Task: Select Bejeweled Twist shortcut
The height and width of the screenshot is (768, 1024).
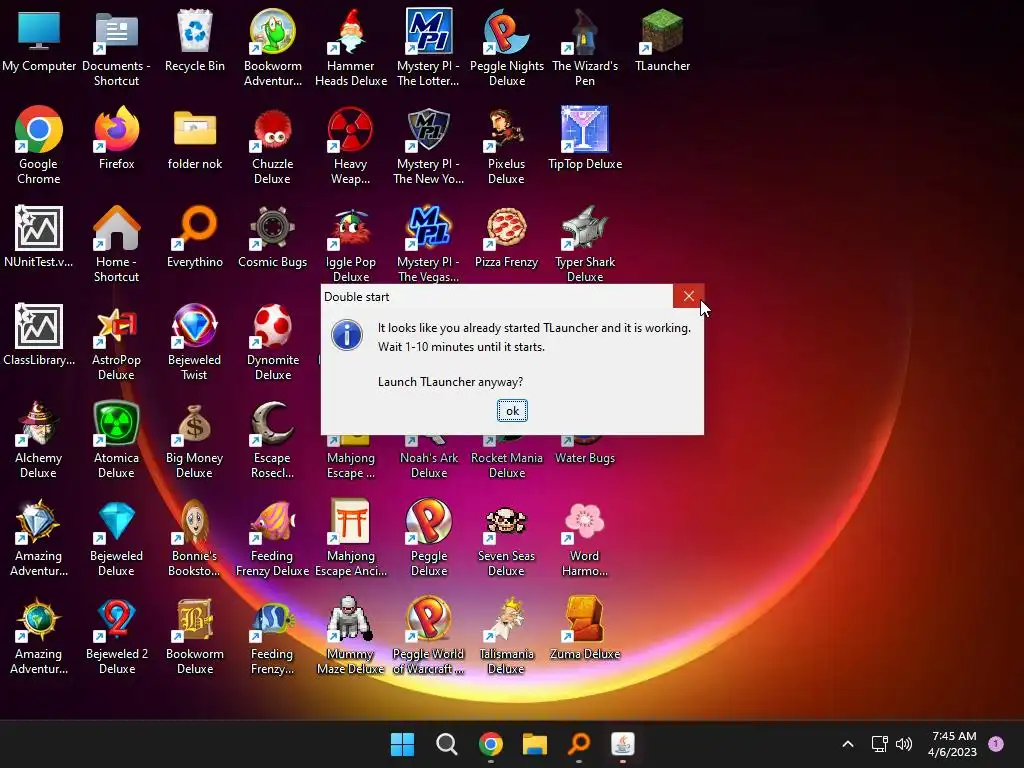Action: coord(195,342)
